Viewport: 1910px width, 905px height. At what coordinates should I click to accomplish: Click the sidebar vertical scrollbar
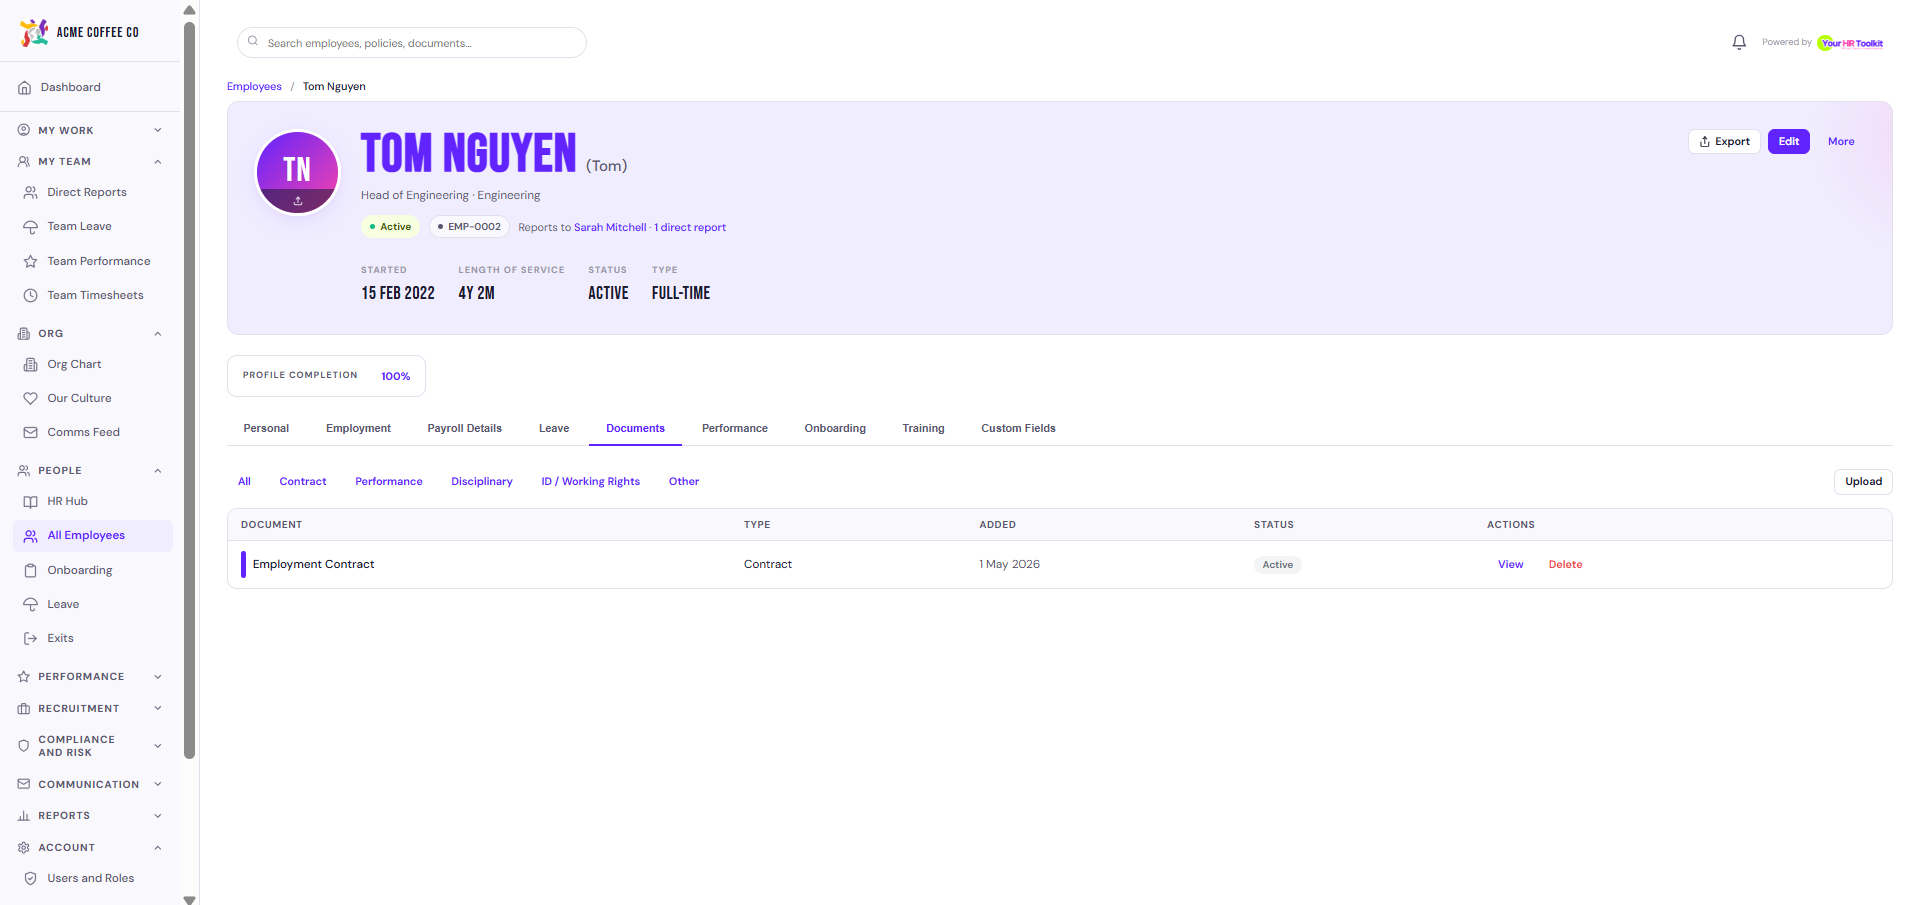pyautogui.click(x=189, y=390)
